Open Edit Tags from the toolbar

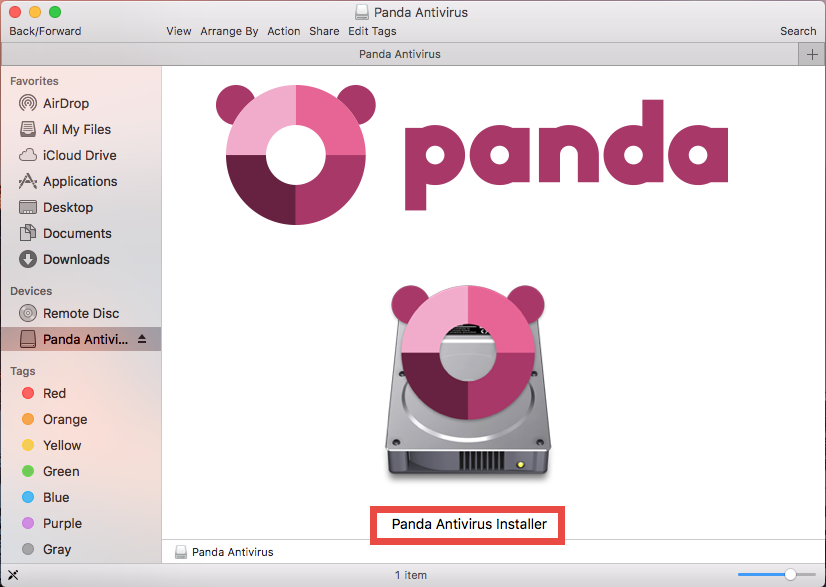(x=369, y=31)
